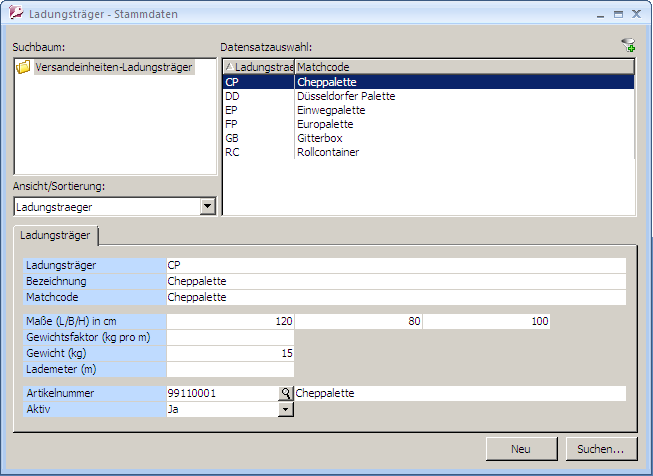This screenshot has width=653, height=476.
Task: Sort by the Ladungstraeger column header
Action: pos(259,66)
